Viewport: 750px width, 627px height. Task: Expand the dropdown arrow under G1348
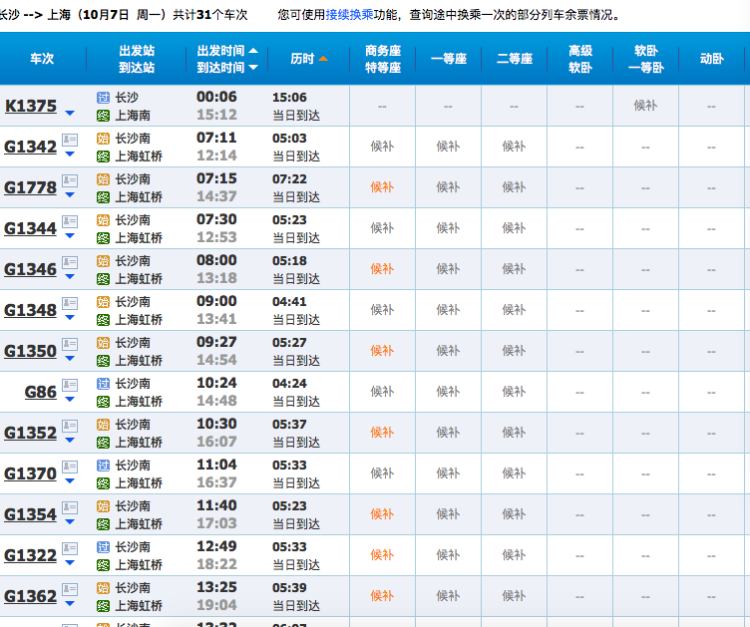point(69,318)
